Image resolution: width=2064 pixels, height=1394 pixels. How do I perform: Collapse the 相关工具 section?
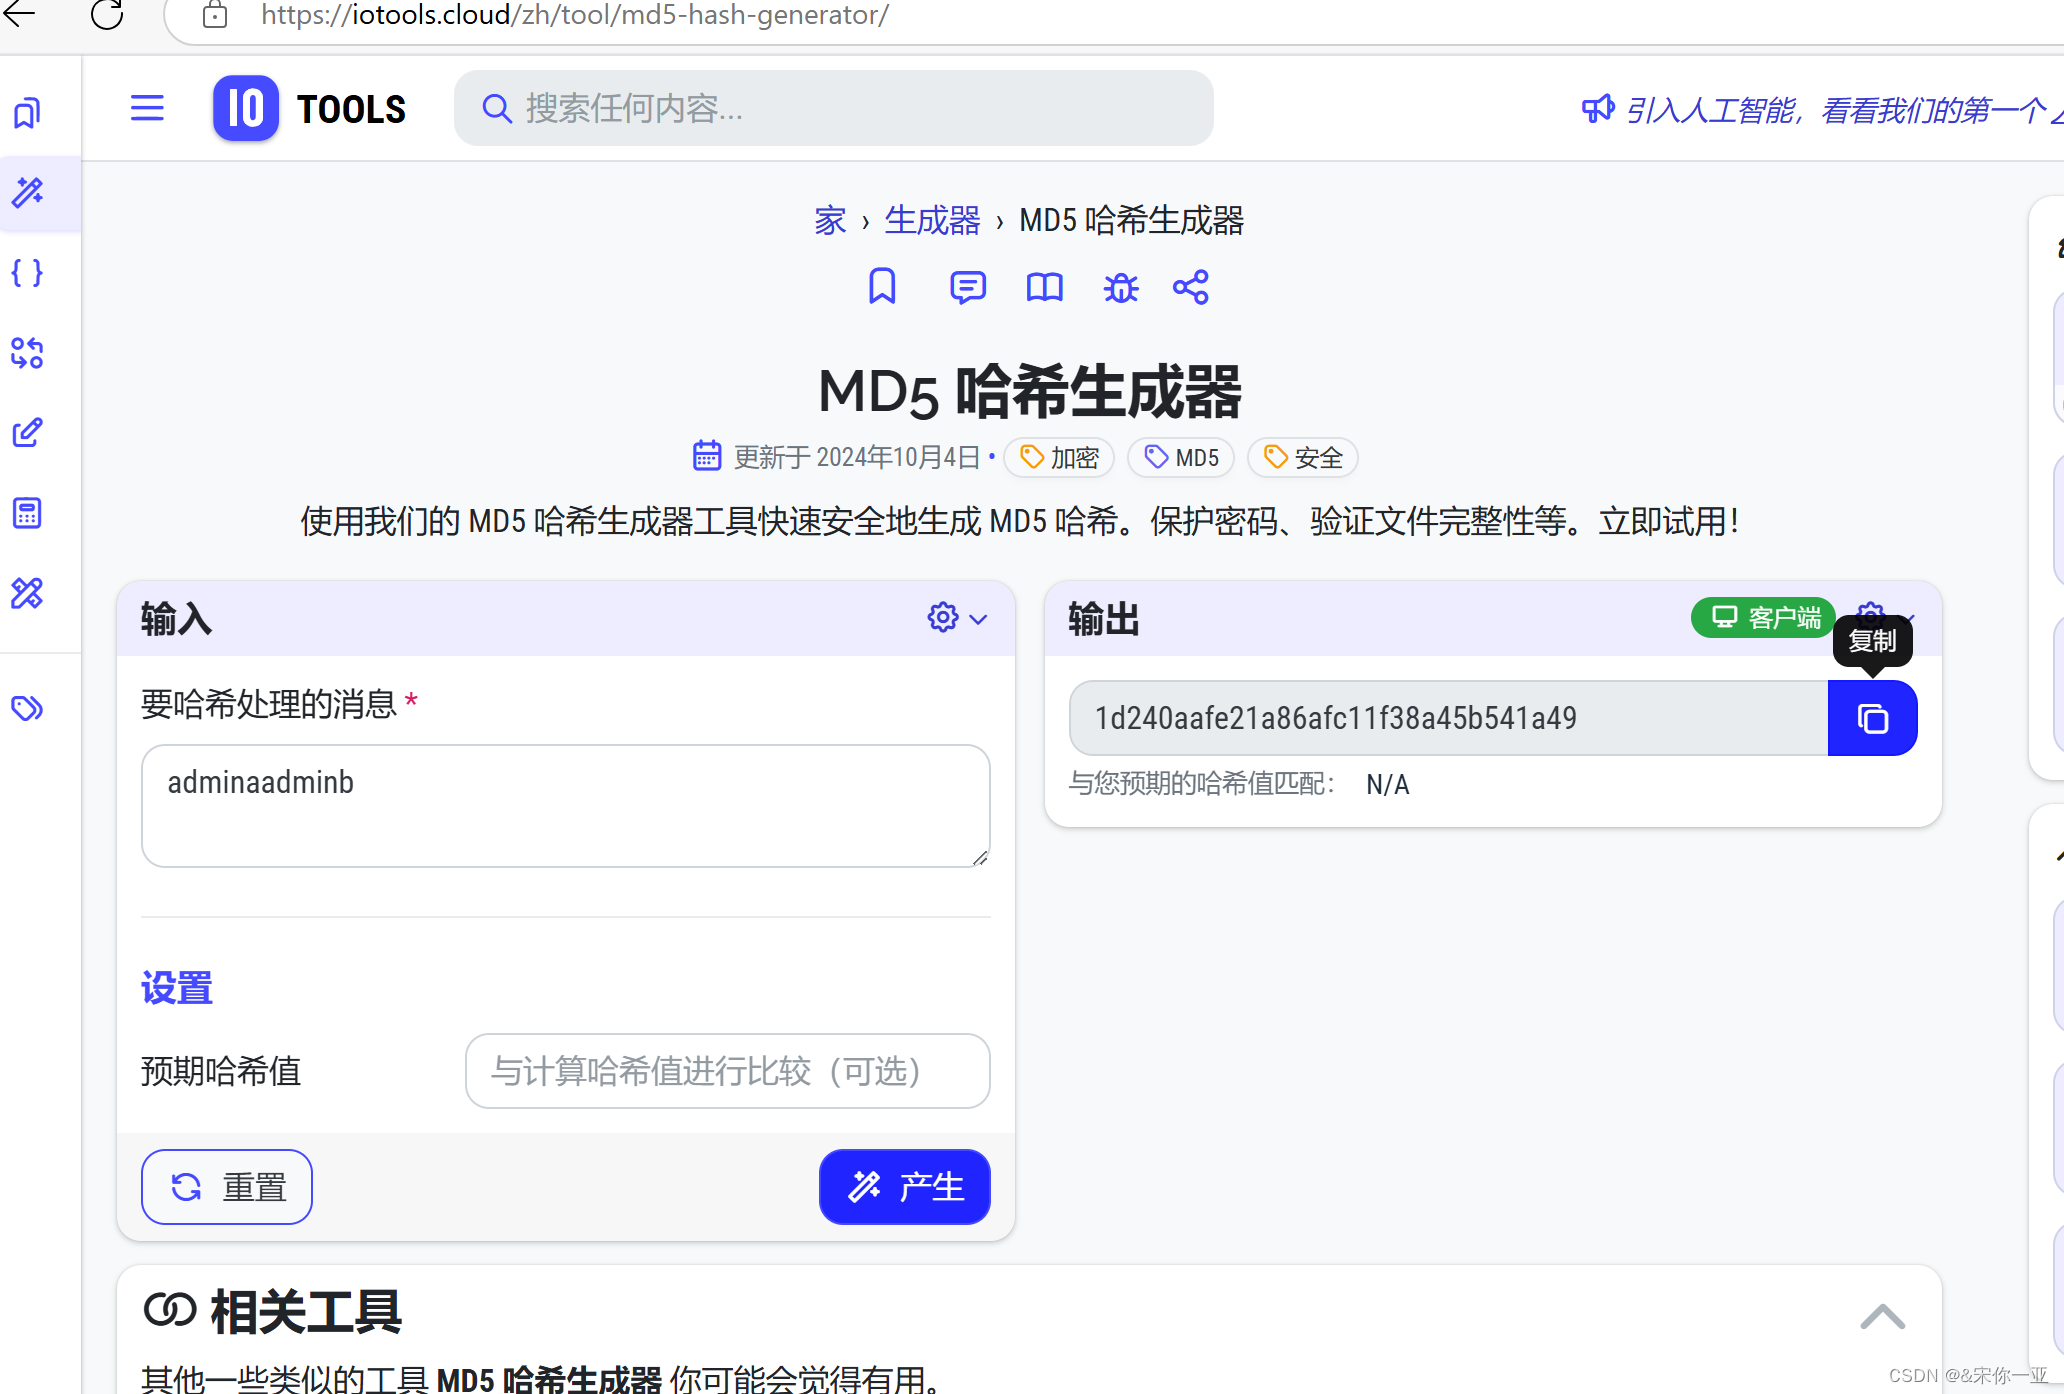(x=1882, y=1316)
